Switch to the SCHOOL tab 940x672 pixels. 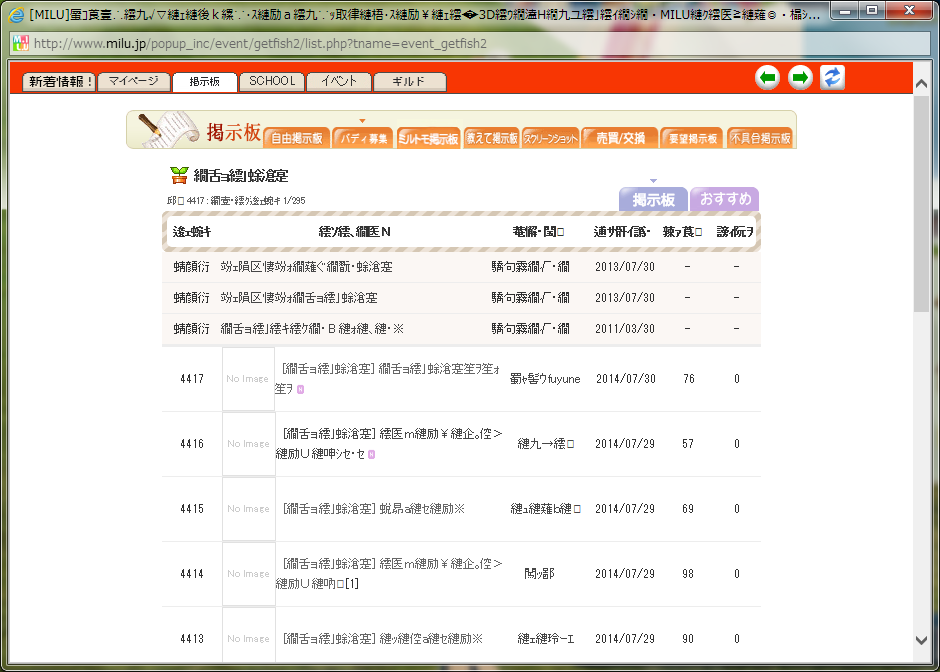(272, 82)
